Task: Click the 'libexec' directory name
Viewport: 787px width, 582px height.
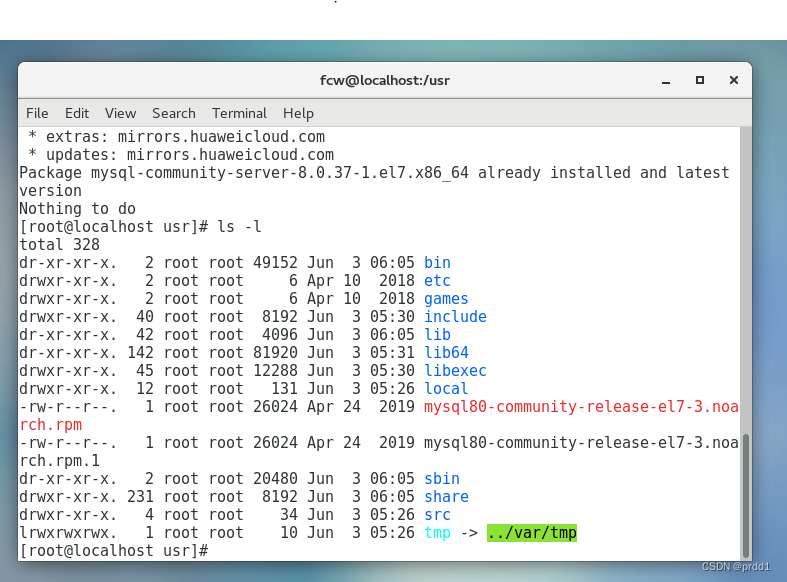Action: tap(455, 371)
